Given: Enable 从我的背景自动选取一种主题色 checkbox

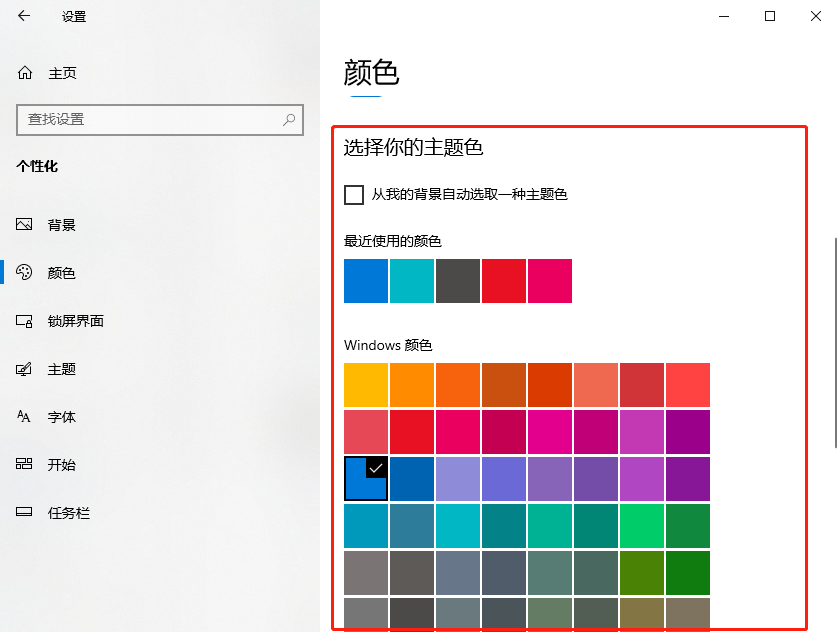Looking at the screenshot, I should [353, 195].
